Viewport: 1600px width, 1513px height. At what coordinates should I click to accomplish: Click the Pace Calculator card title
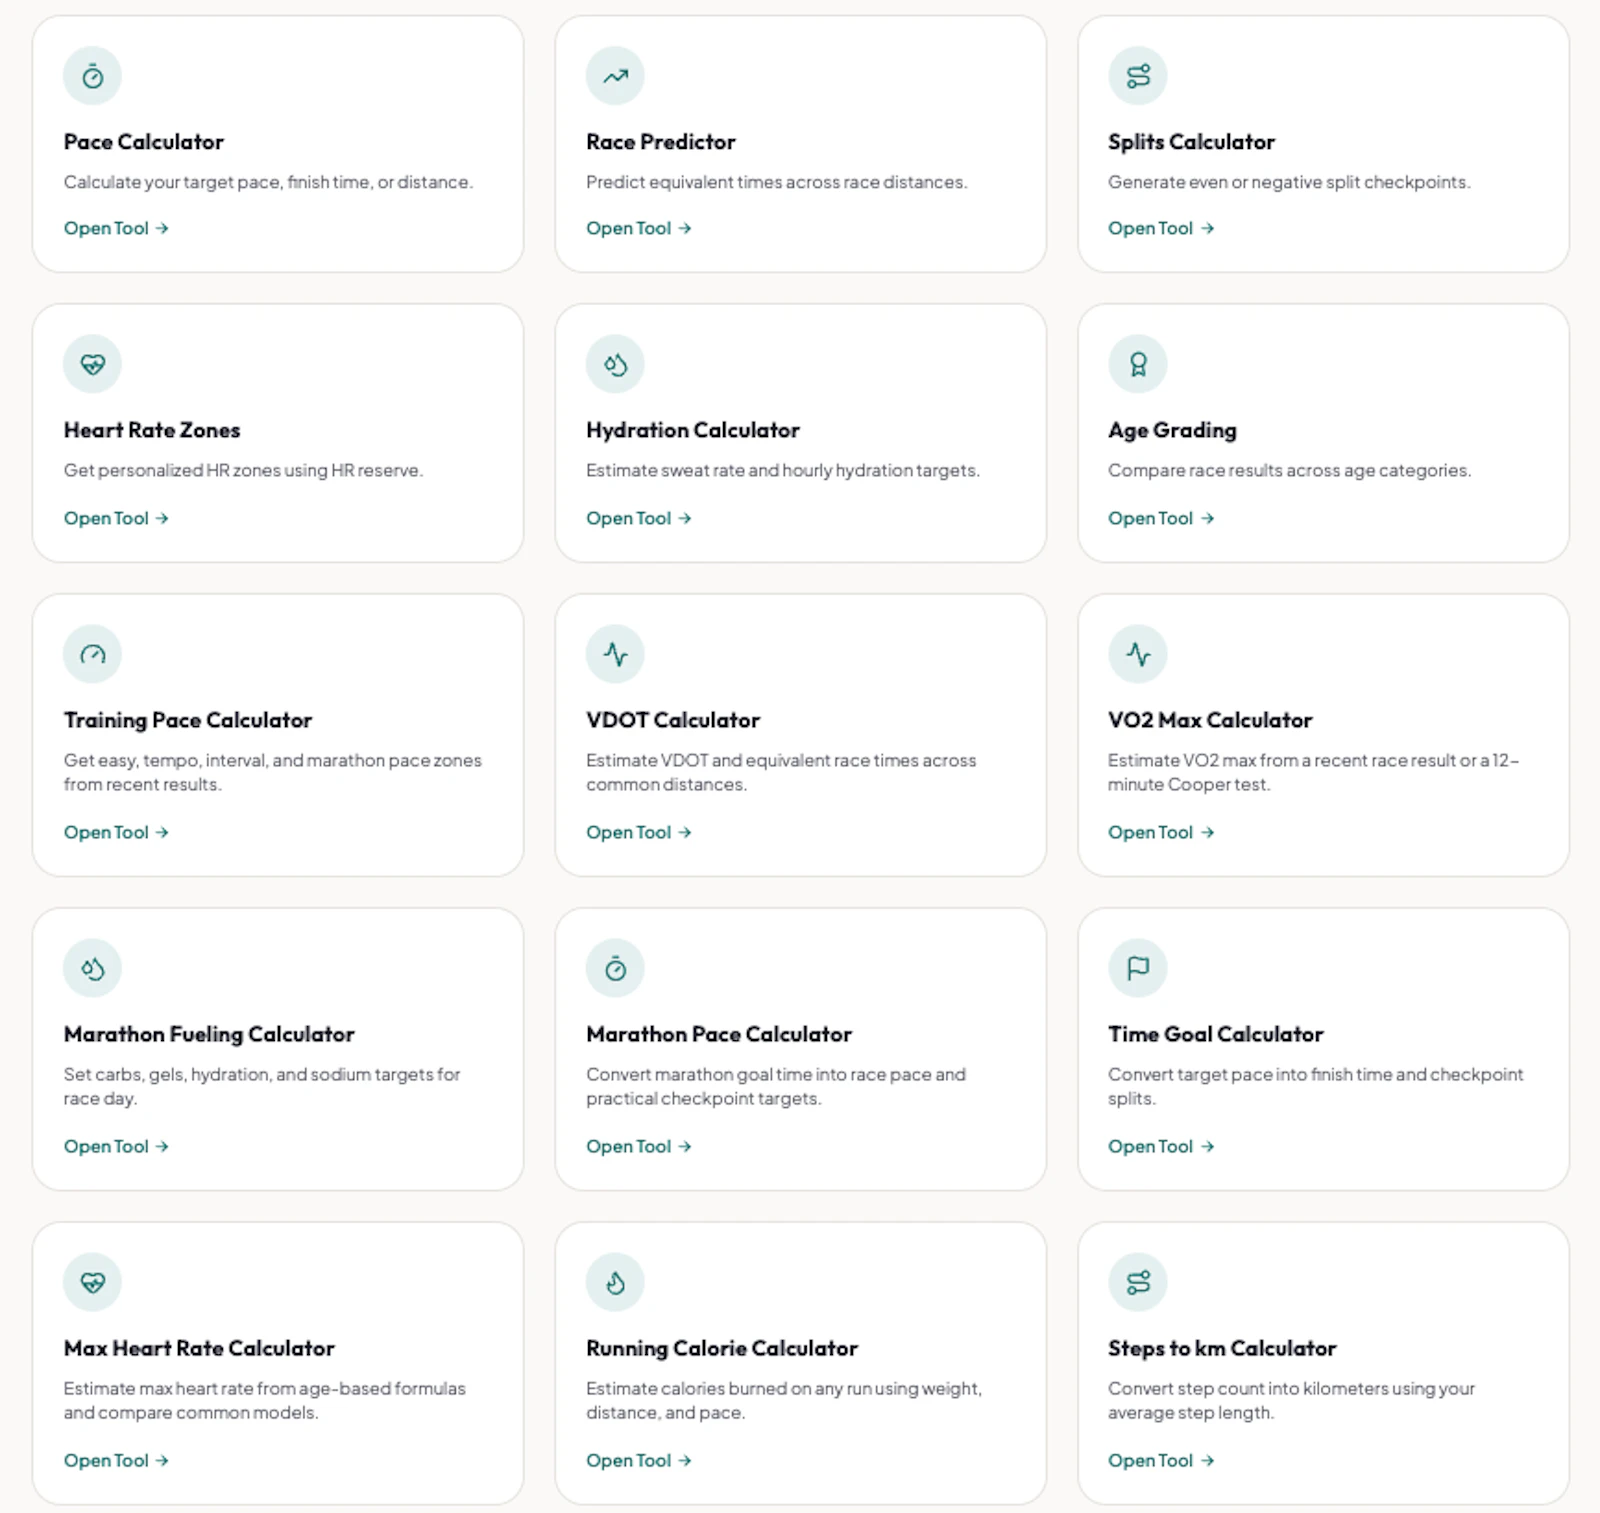144,142
